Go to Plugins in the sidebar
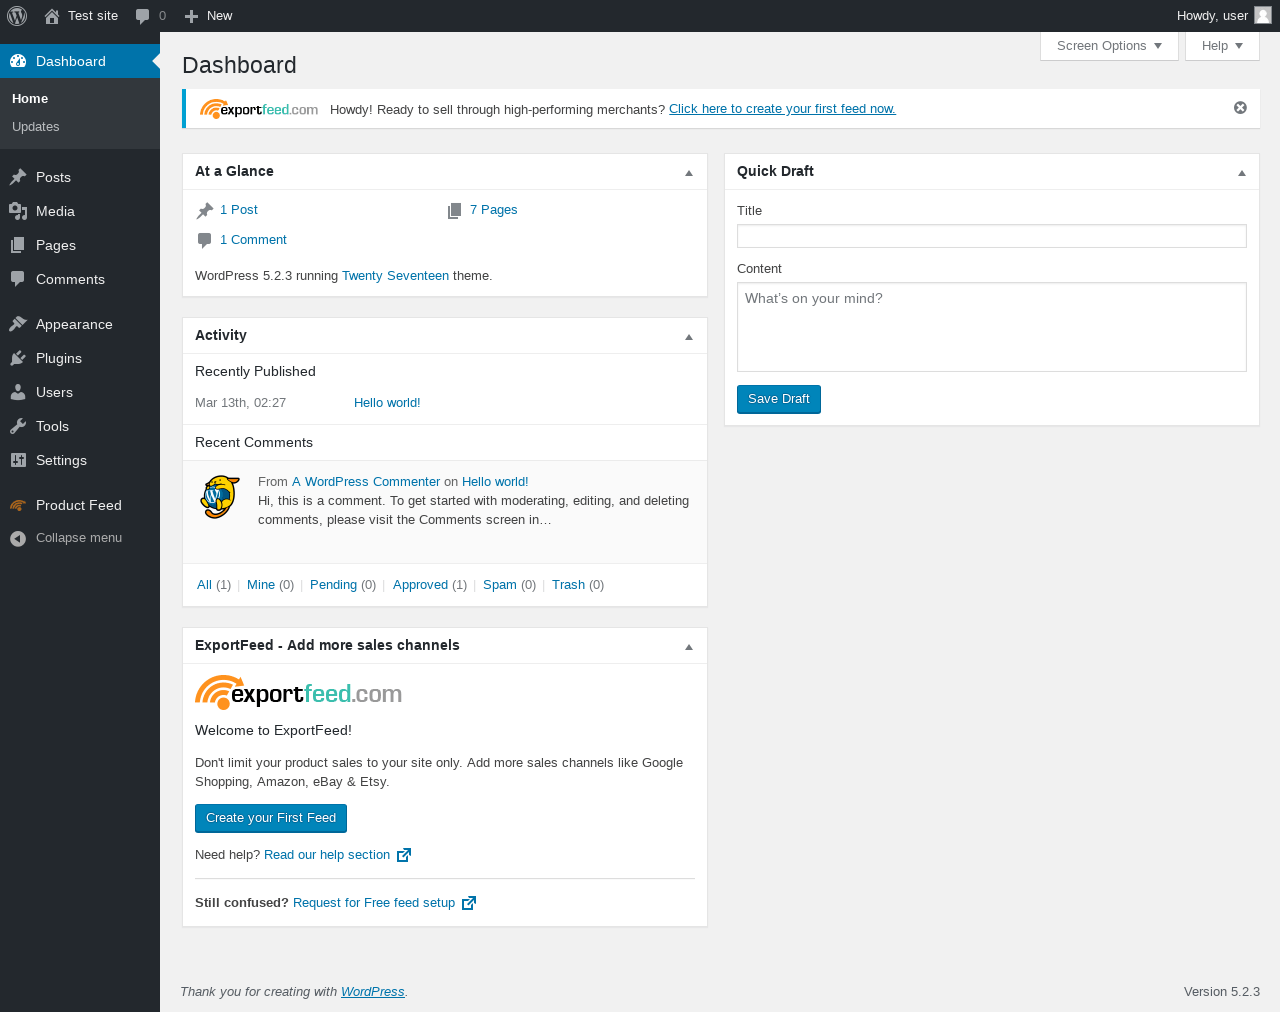This screenshot has height=1012, width=1280. click(58, 358)
